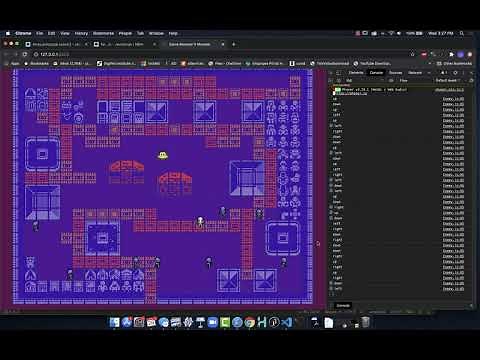Open the Edit menu
The image size is (480, 360).
(x=51, y=33)
